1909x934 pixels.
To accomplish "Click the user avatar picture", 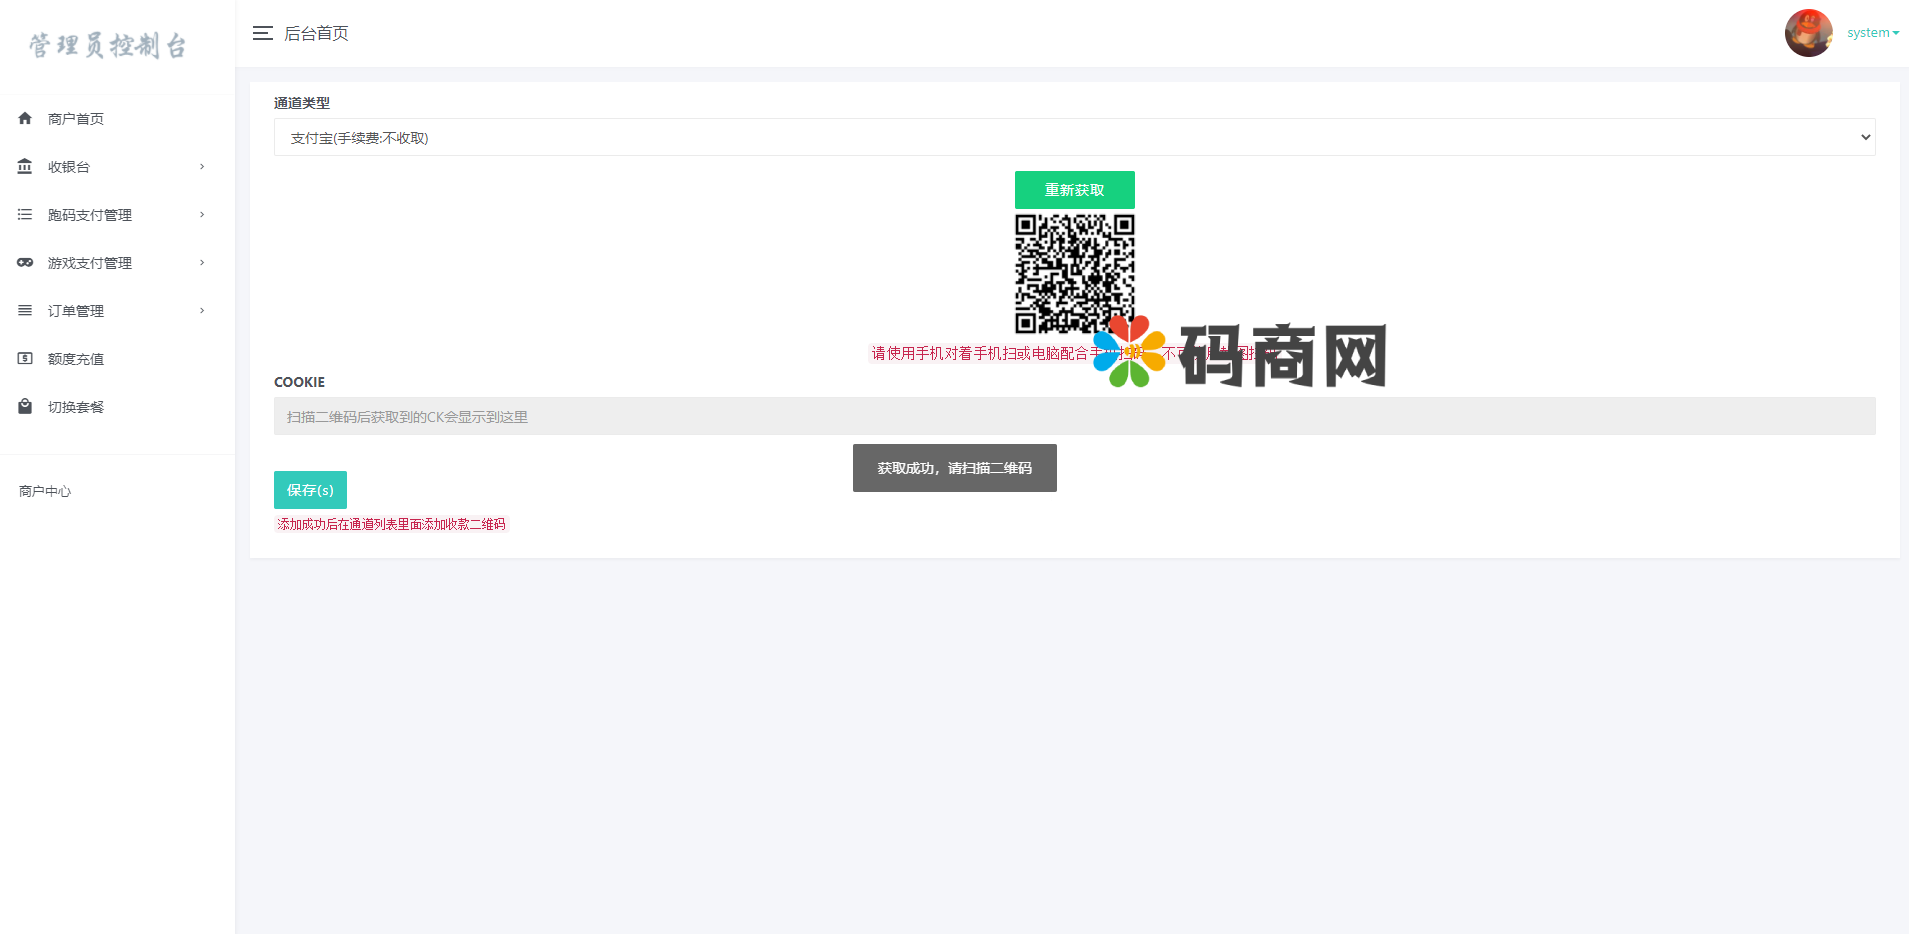I will 1808,33.
